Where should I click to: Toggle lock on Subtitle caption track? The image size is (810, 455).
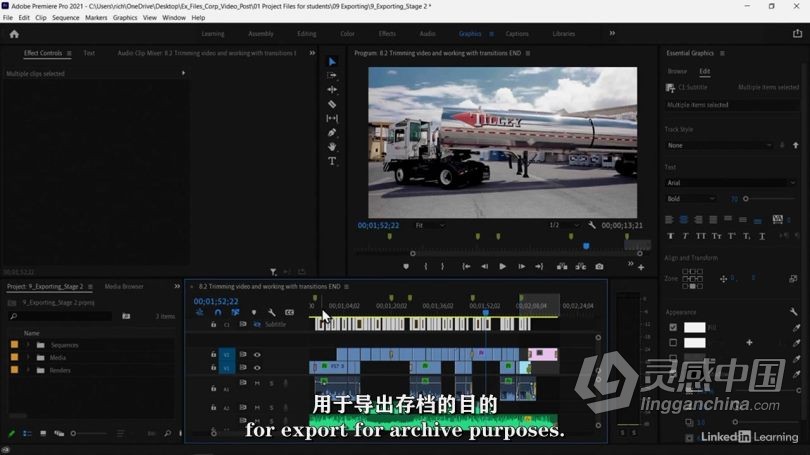point(213,324)
